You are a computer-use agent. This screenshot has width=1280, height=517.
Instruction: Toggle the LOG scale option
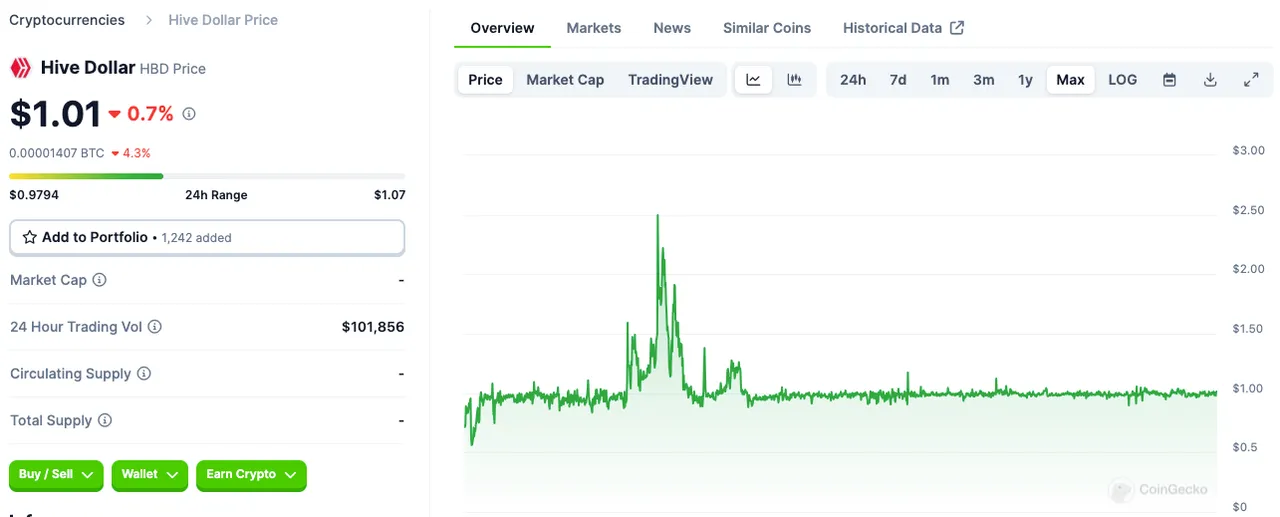coord(1123,80)
